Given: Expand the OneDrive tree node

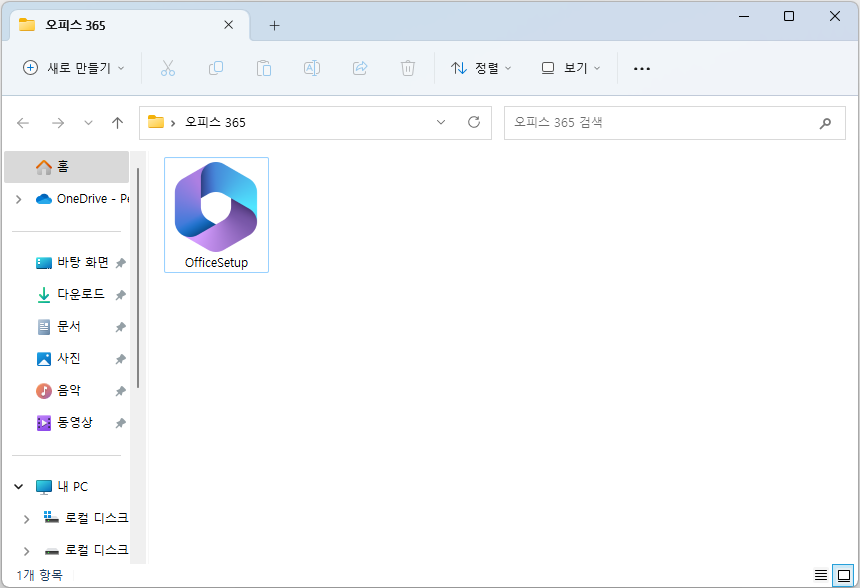Looking at the screenshot, I should [x=19, y=199].
